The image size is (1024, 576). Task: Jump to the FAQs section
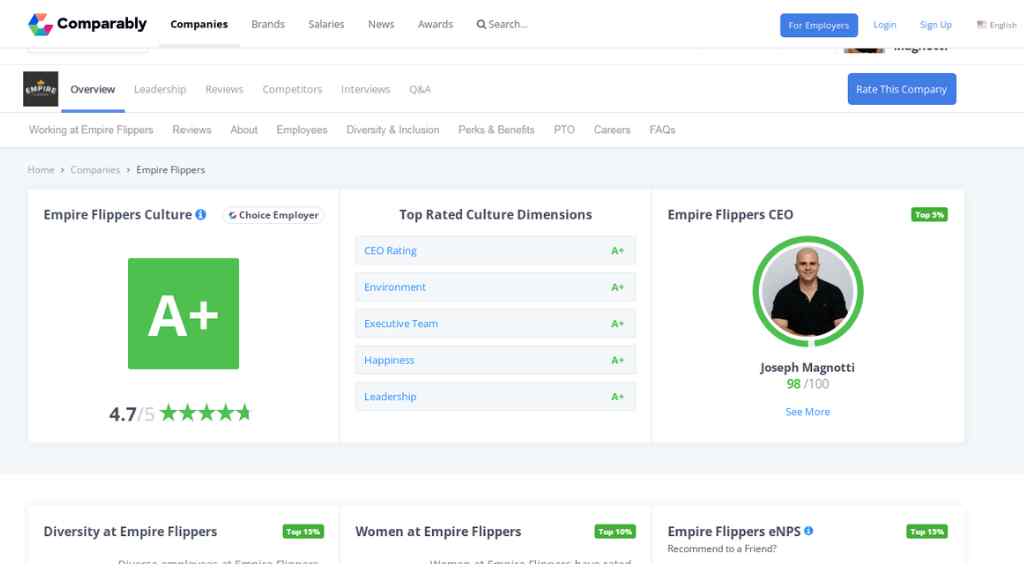point(662,130)
